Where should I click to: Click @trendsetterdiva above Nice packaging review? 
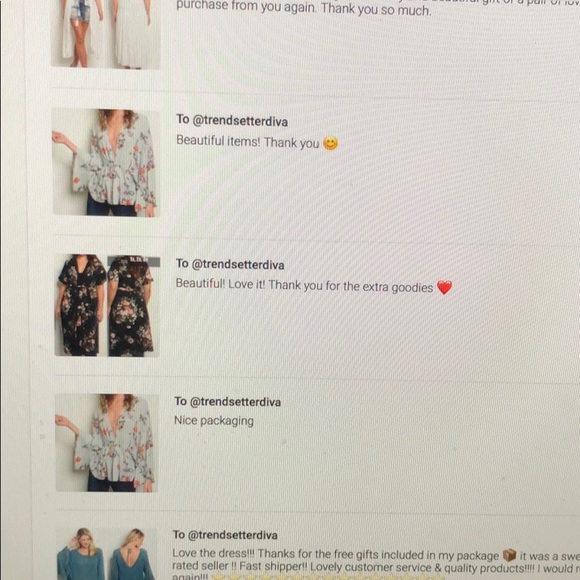click(x=235, y=402)
